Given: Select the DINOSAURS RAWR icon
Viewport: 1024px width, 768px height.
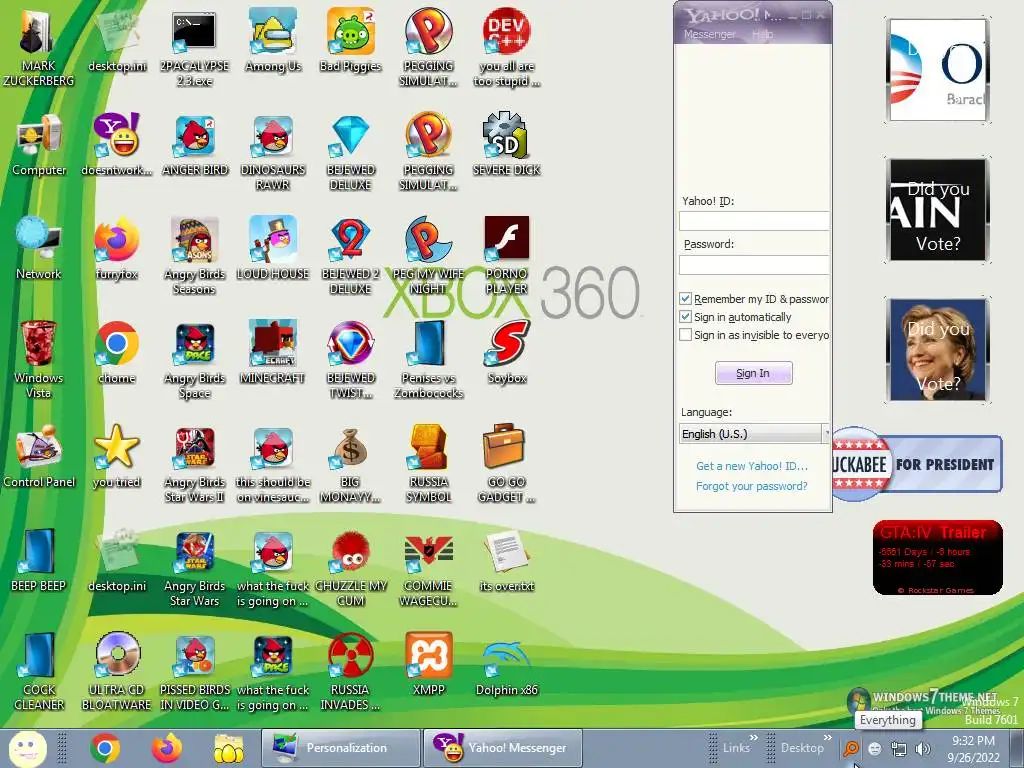Looking at the screenshot, I should [x=273, y=152].
